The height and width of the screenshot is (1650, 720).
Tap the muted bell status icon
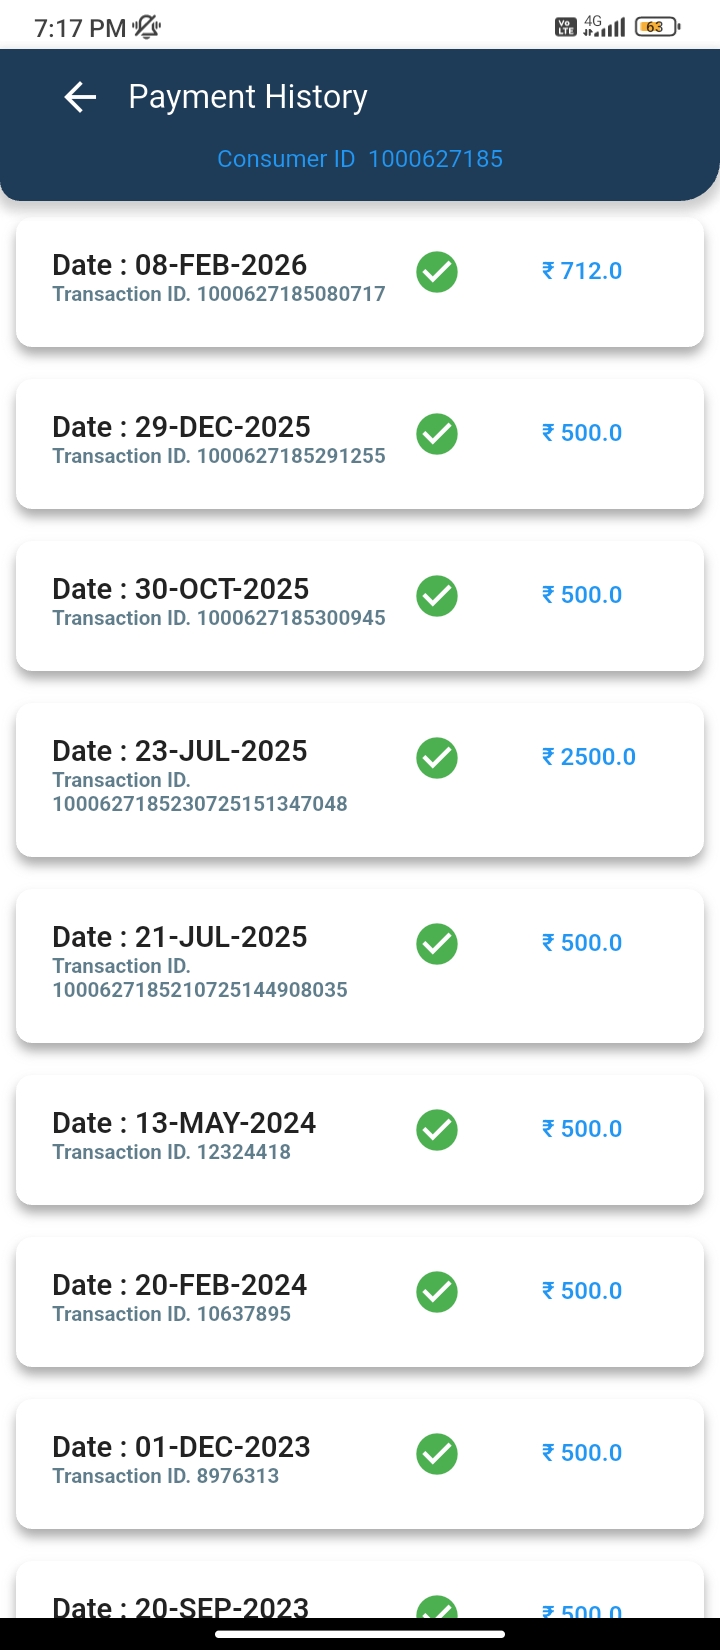[147, 27]
